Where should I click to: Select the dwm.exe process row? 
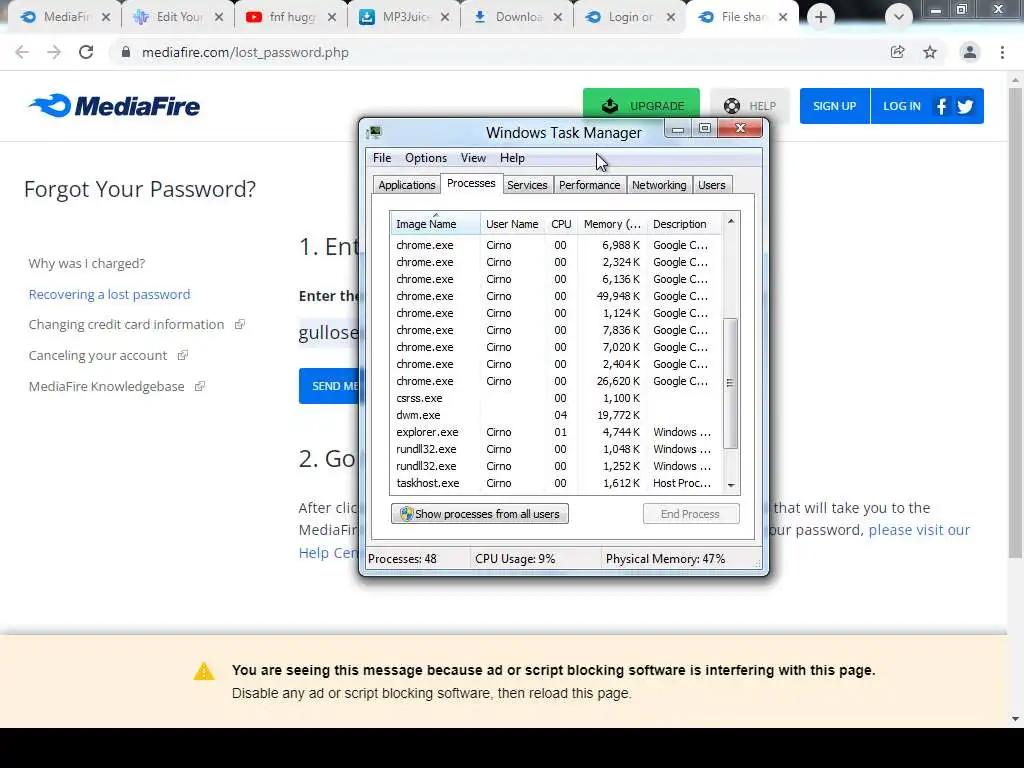click(556, 415)
